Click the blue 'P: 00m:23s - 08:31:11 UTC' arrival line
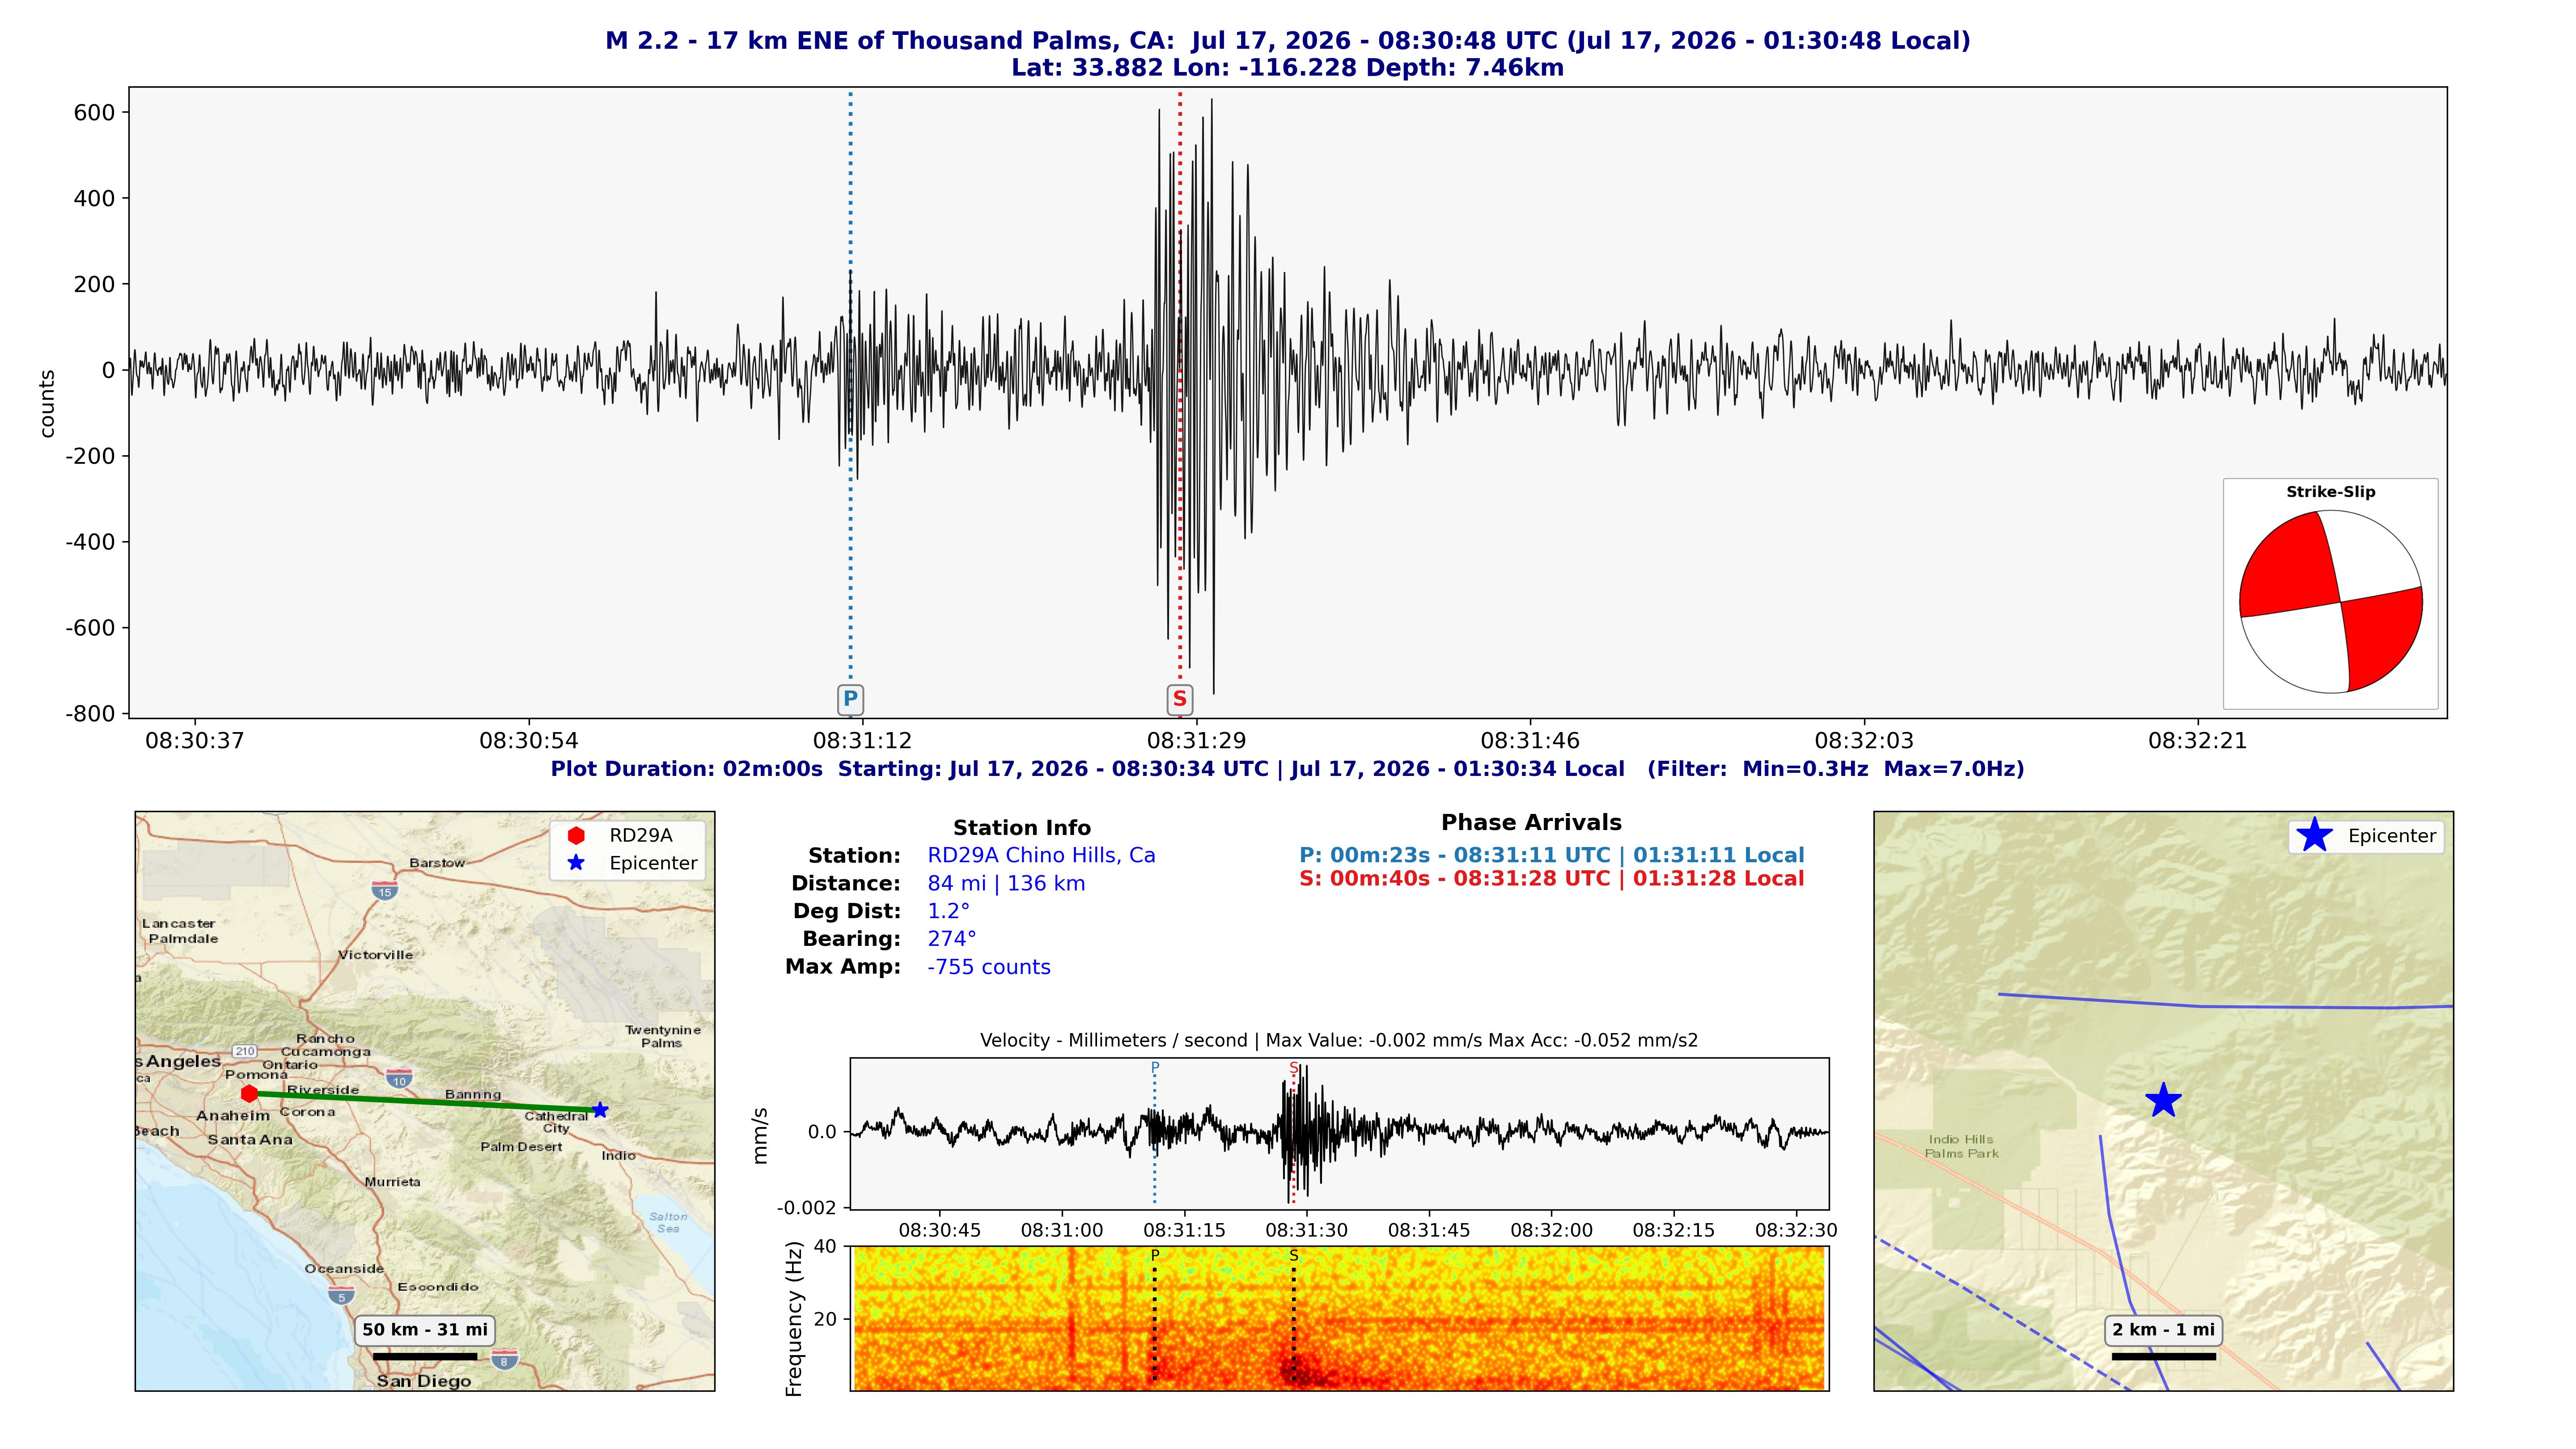Screen dimensions: 2576x1449 (1552, 856)
